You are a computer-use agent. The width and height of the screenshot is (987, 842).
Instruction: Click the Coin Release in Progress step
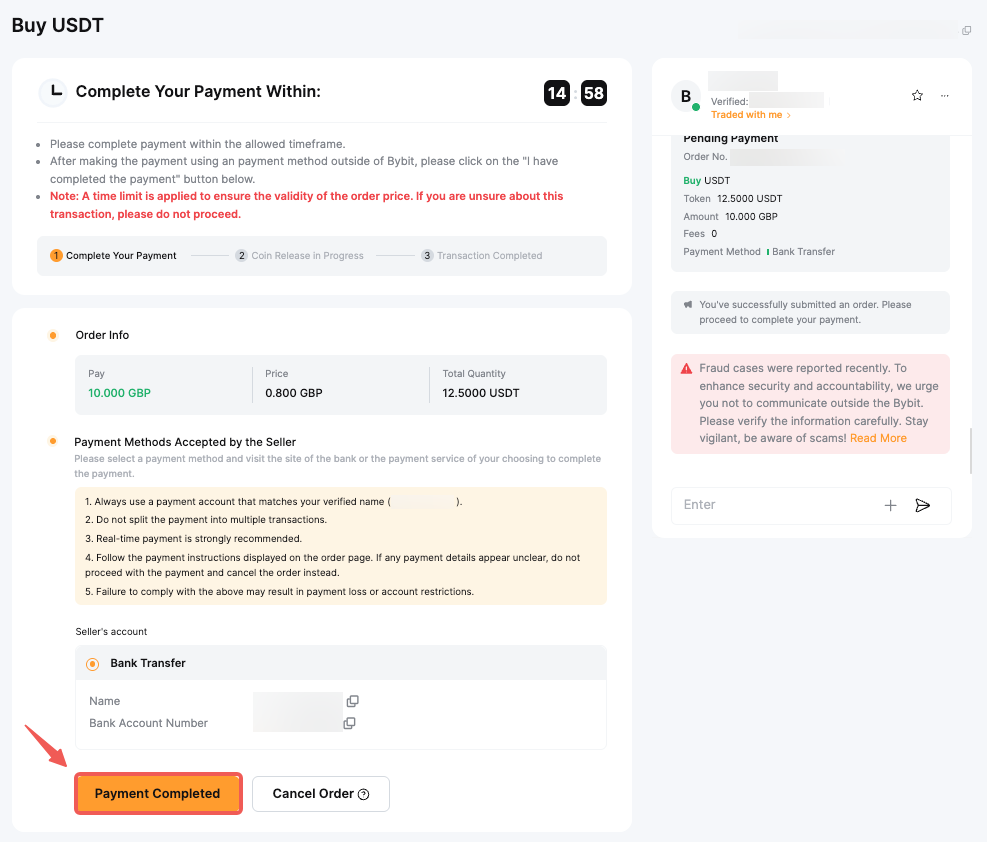pyautogui.click(x=300, y=256)
